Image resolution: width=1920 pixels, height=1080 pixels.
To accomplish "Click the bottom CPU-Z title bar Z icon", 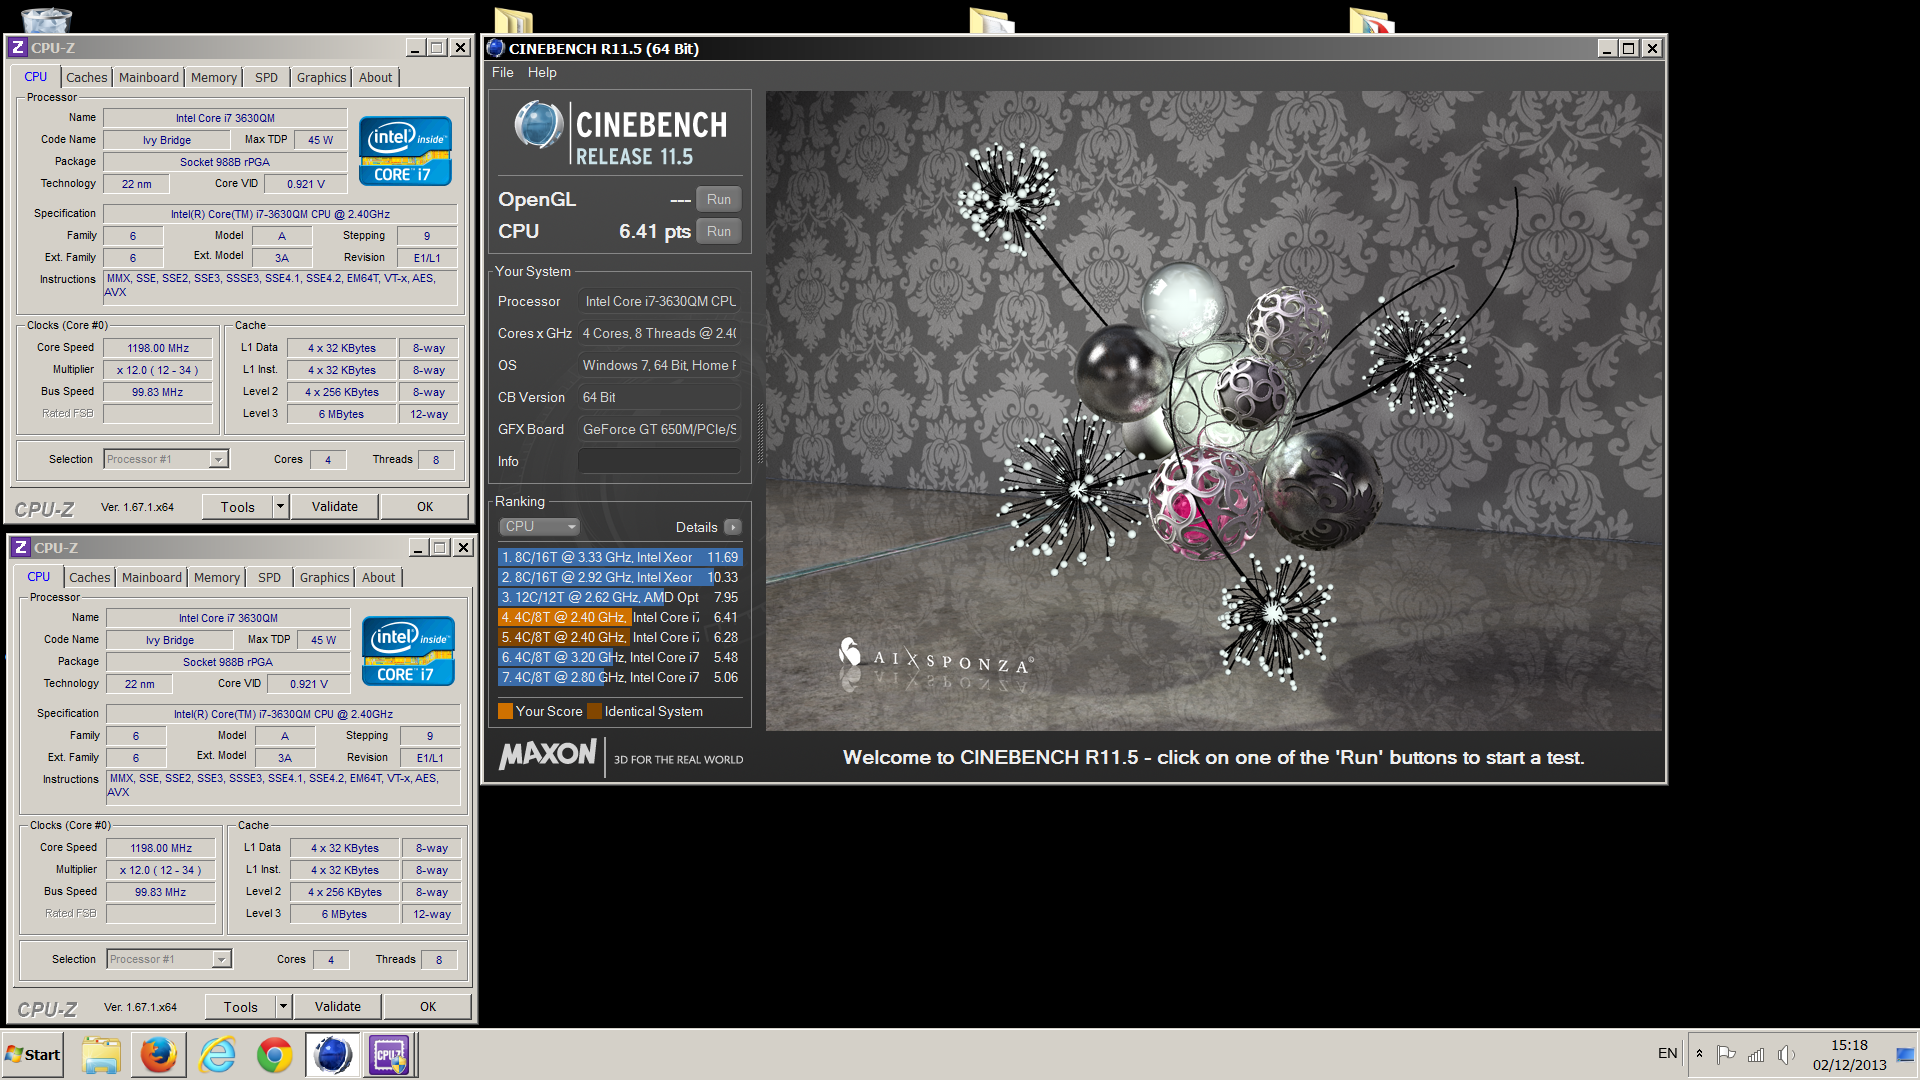I will [20, 548].
